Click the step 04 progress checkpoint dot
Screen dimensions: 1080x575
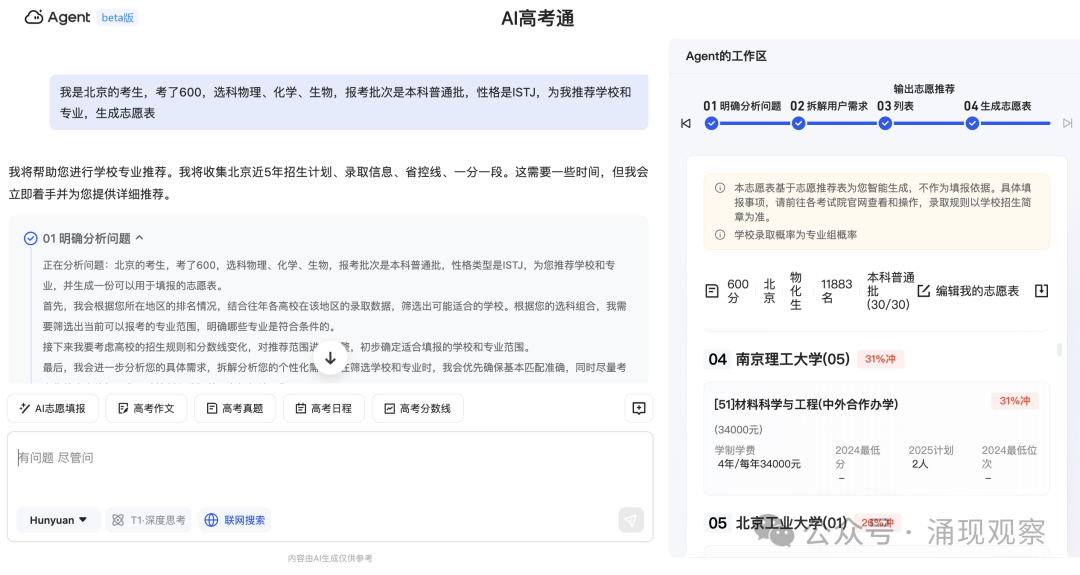pyautogui.click(x=972, y=123)
